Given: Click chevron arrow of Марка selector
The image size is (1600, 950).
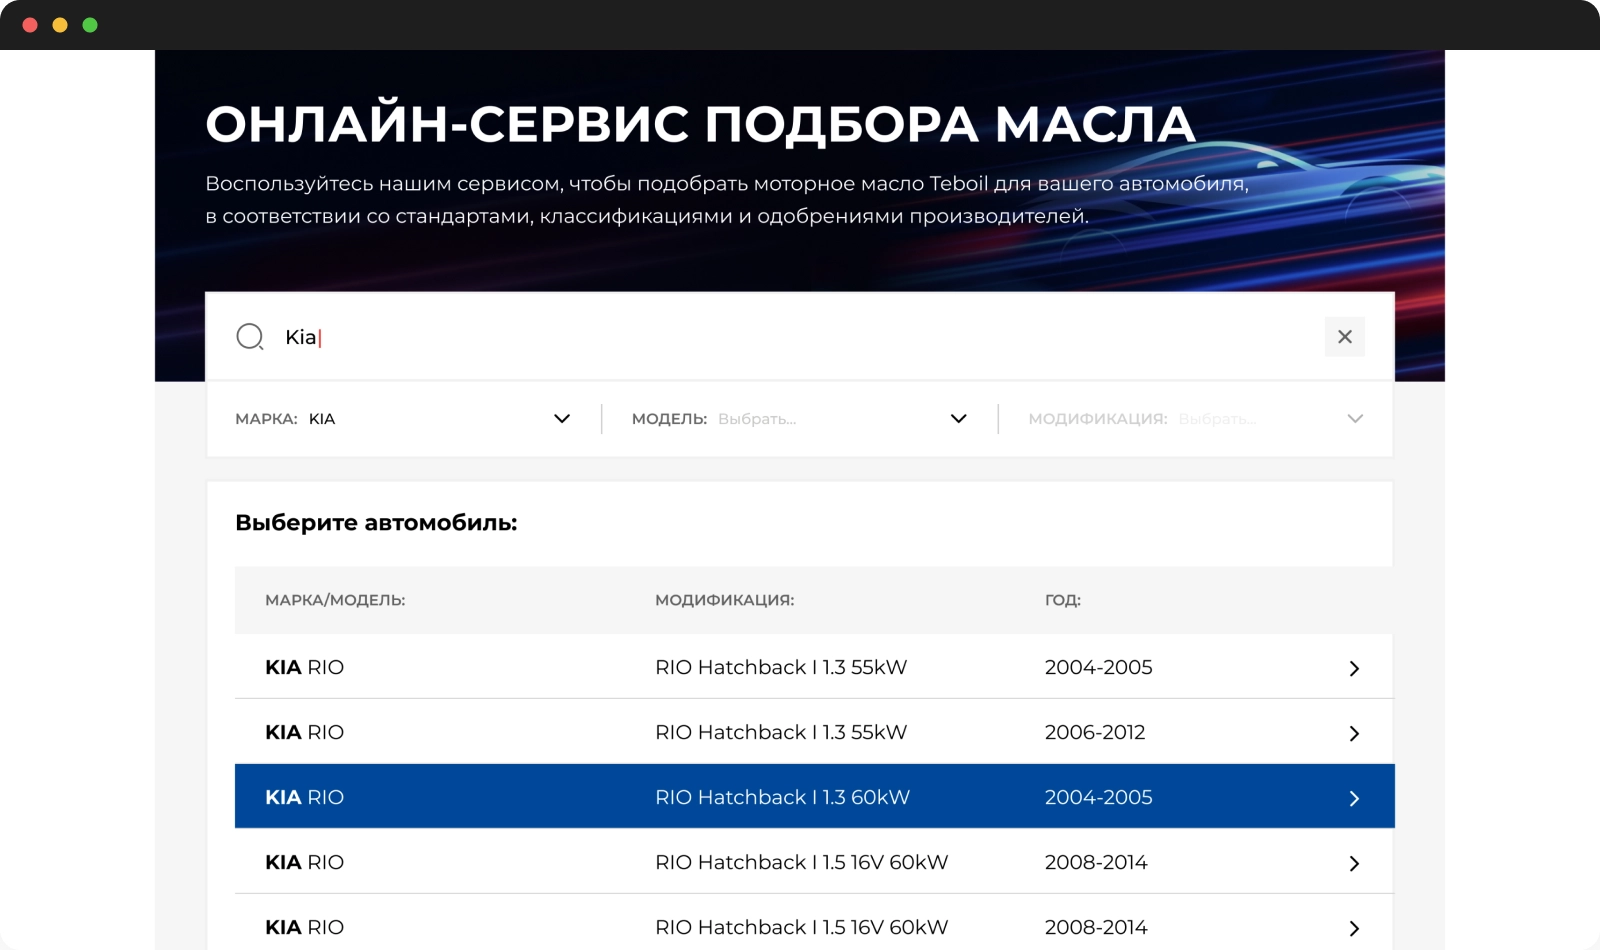Looking at the screenshot, I should (x=562, y=419).
